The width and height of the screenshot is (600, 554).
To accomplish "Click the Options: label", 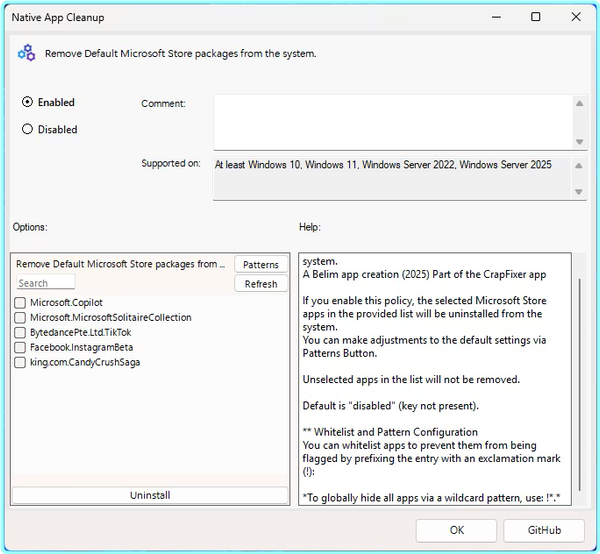I will coord(30,227).
